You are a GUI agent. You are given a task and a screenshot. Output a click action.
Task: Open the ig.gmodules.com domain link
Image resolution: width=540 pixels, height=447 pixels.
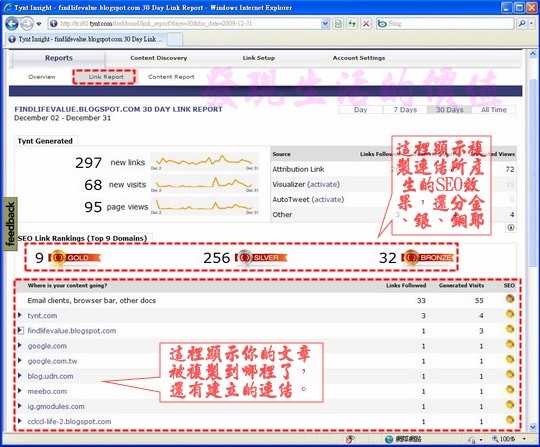pyautogui.click(x=56, y=406)
